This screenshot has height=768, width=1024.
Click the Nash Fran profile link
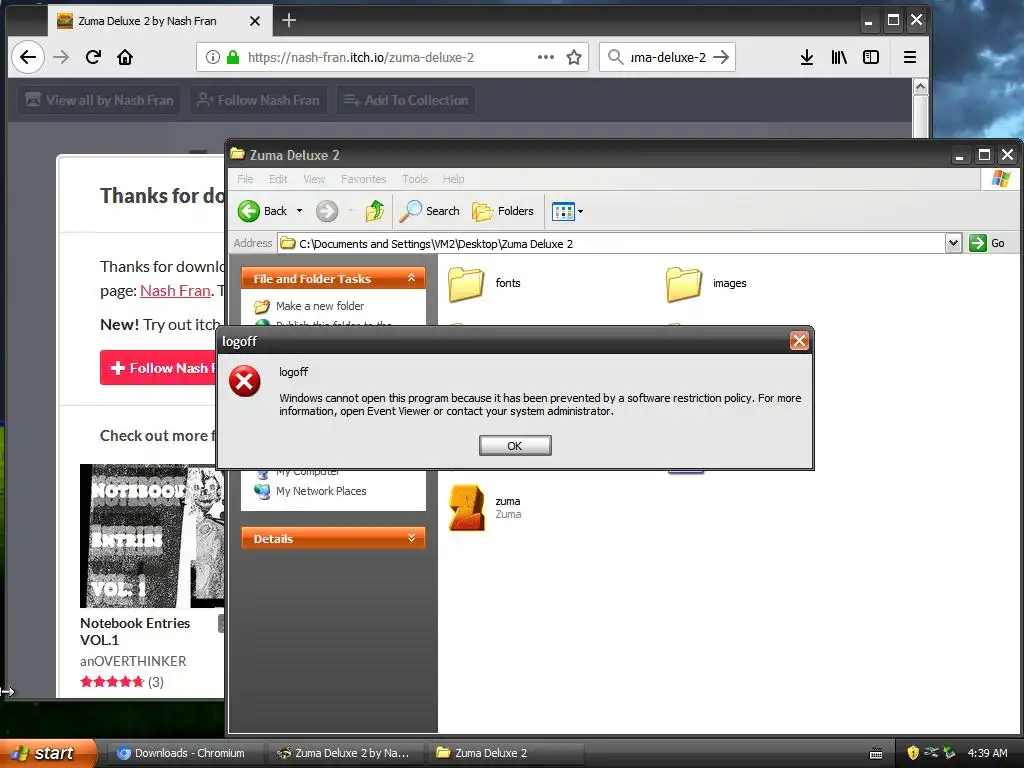[175, 291]
